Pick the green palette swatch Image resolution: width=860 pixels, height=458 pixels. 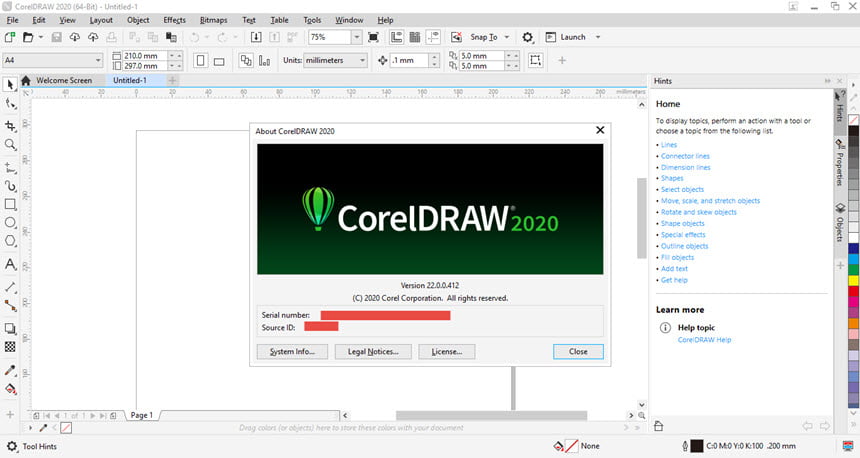pos(853,269)
